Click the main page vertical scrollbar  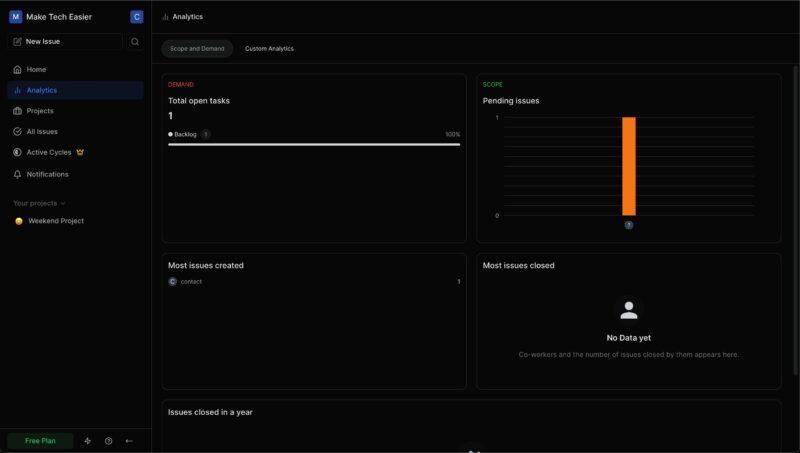click(x=796, y=219)
